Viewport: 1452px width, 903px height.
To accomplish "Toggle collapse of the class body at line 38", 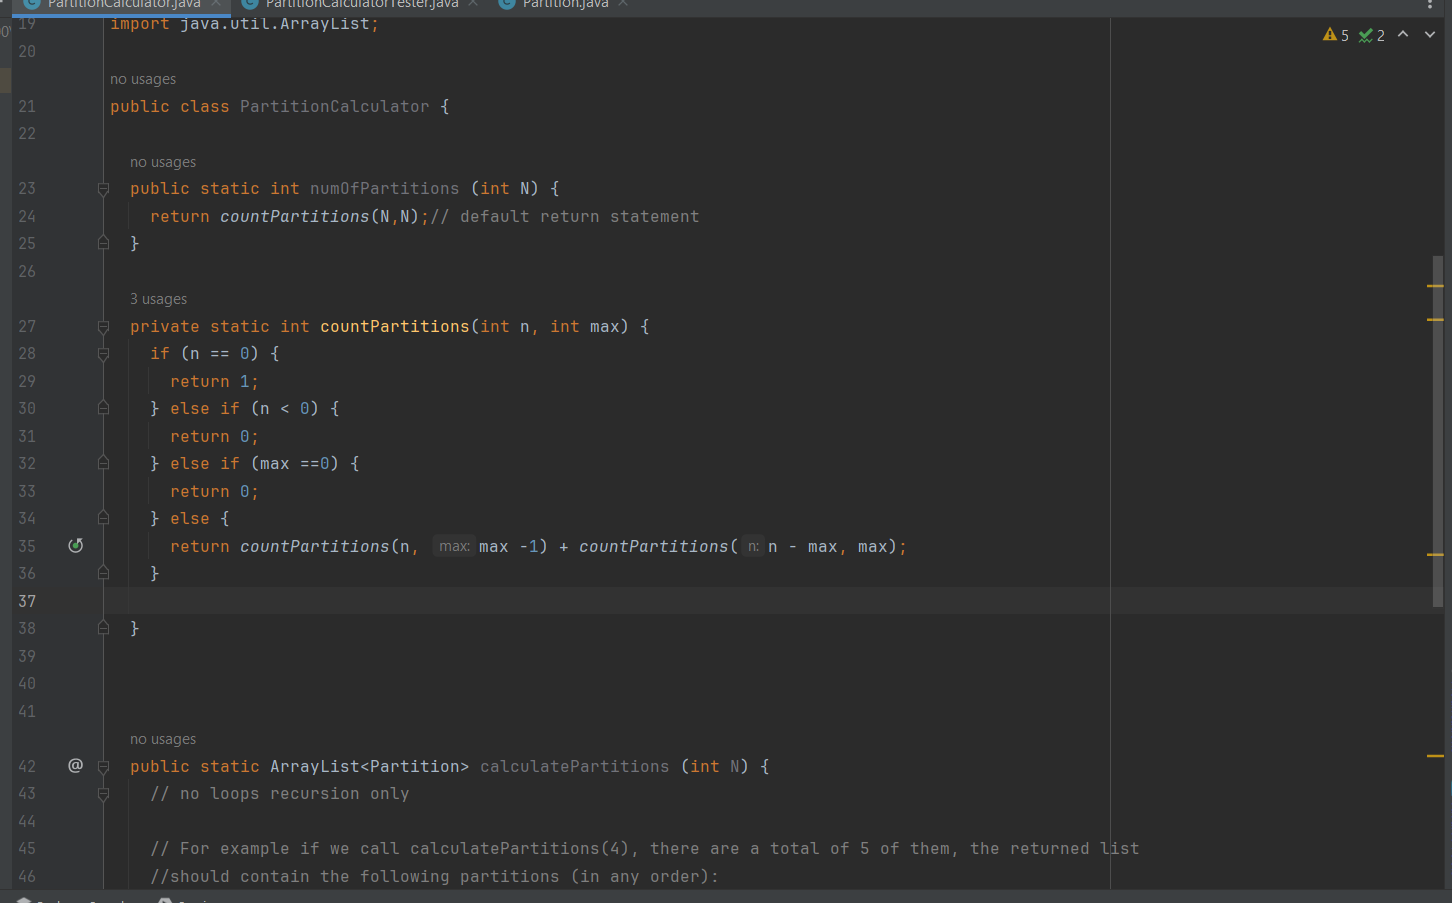I will (103, 627).
